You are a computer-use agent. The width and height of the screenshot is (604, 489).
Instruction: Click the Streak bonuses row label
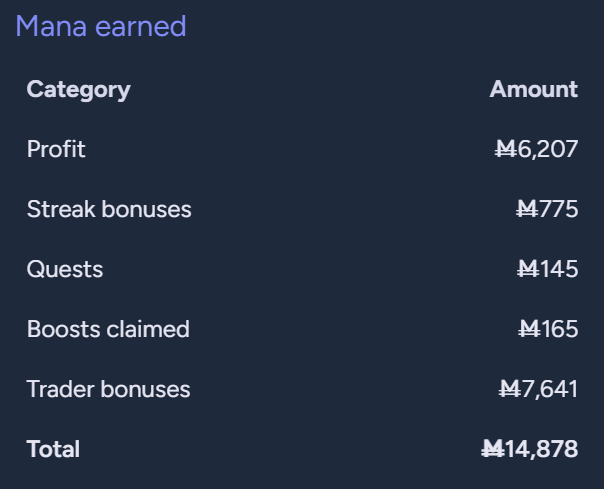pyautogui.click(x=109, y=209)
